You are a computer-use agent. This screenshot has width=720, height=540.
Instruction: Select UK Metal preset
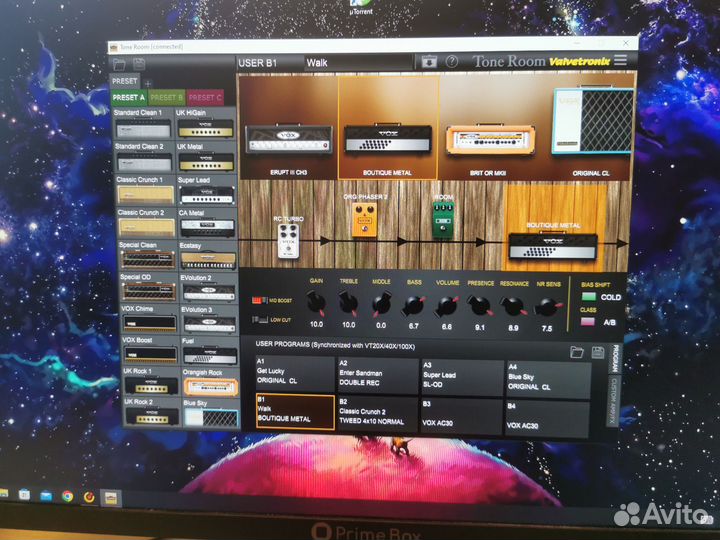point(206,158)
